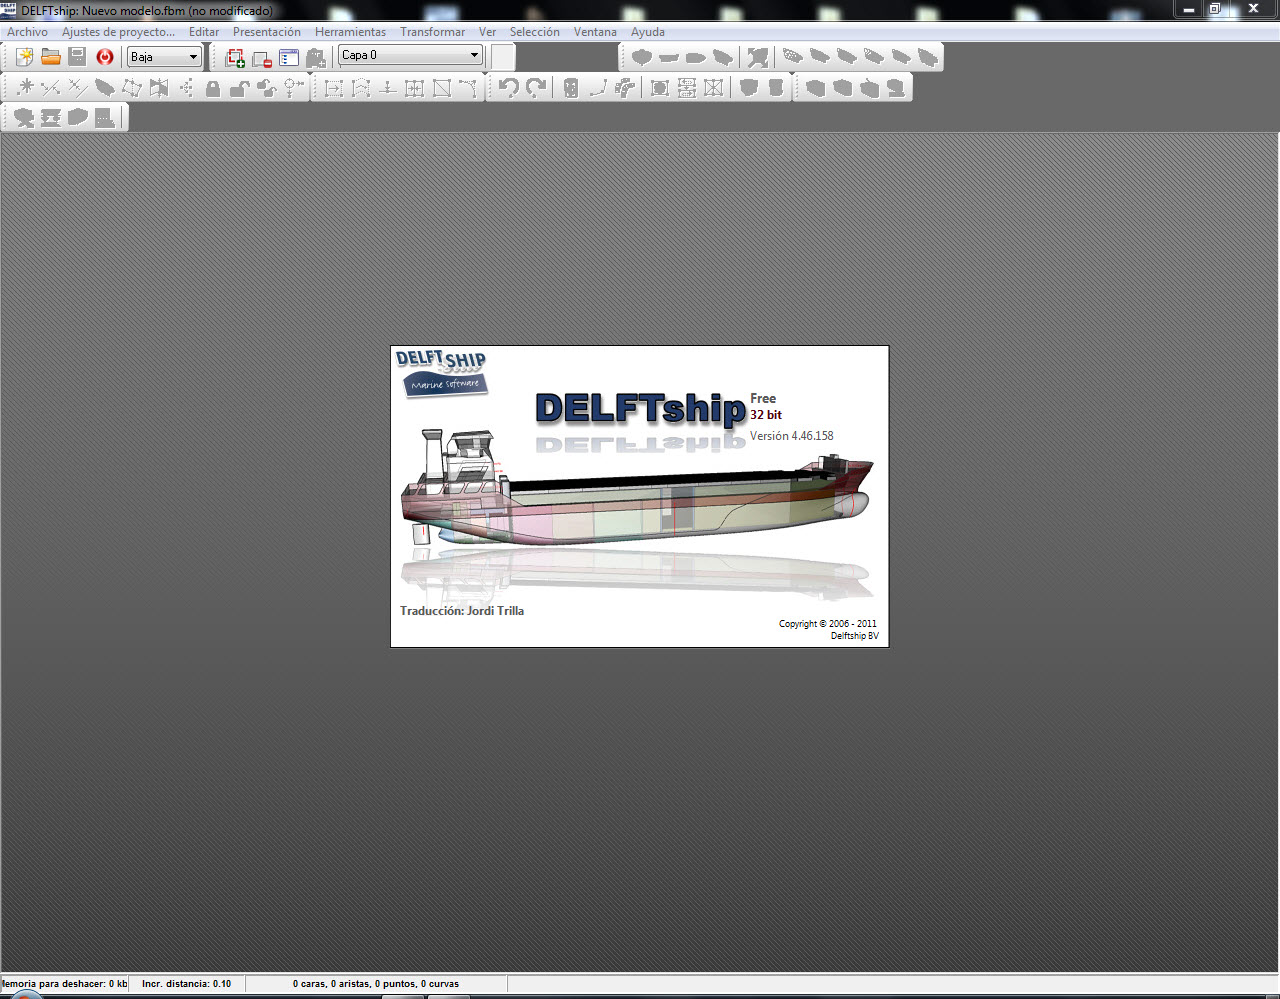Click the add point star icon

coord(26,88)
